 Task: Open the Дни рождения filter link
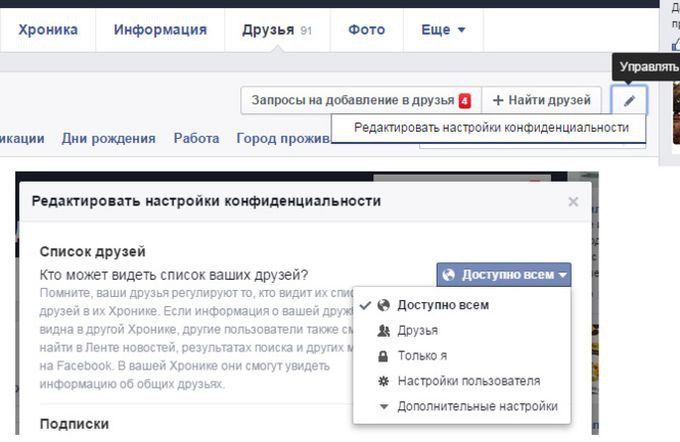pos(108,139)
